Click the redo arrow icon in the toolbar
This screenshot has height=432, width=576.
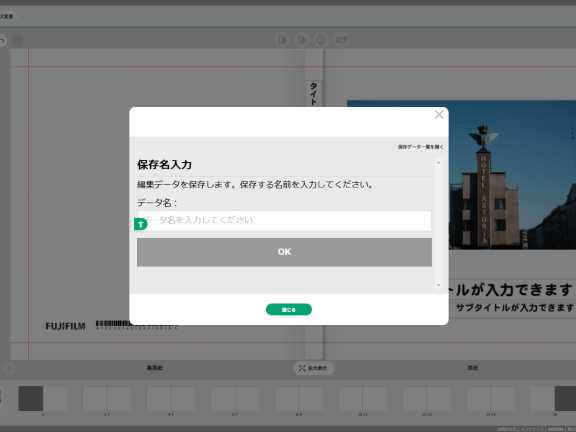(18, 40)
